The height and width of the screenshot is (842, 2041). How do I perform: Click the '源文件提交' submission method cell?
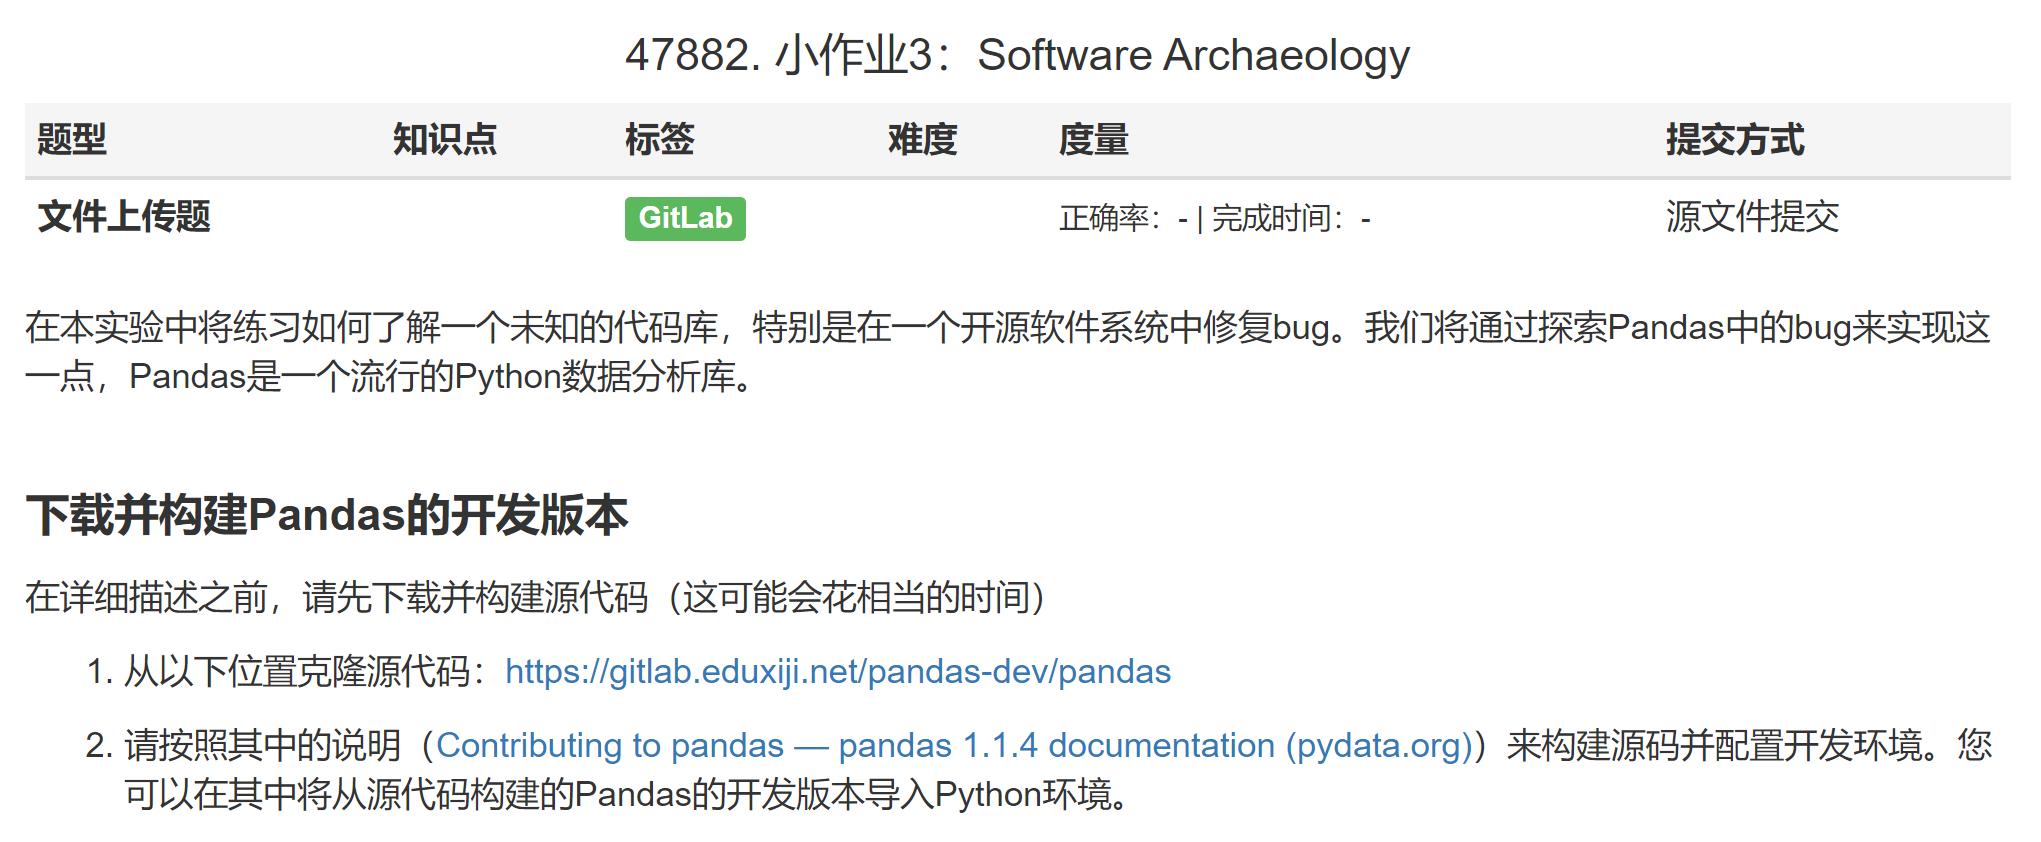click(1752, 217)
